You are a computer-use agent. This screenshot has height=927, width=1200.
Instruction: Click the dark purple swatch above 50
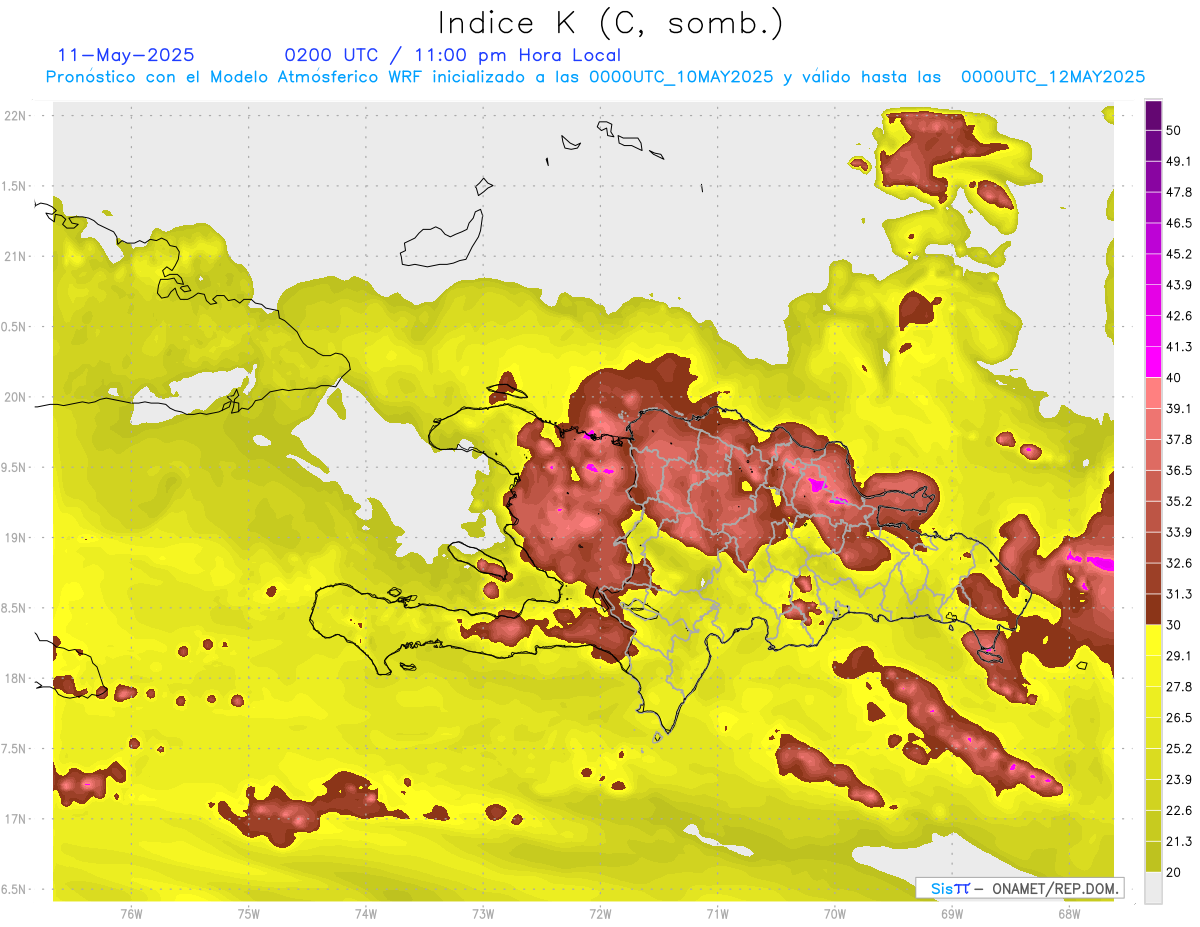1153,115
